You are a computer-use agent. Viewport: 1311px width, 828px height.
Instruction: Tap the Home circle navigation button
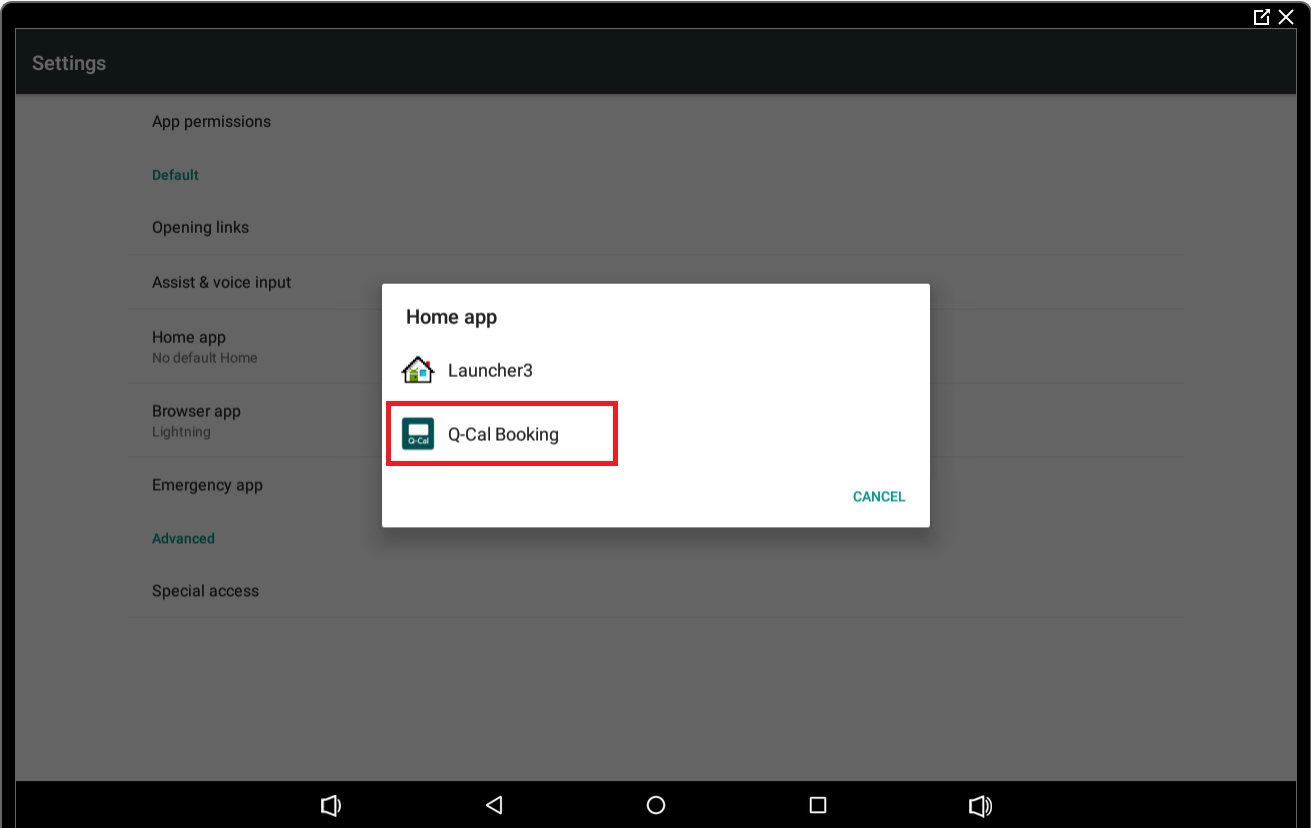point(656,805)
